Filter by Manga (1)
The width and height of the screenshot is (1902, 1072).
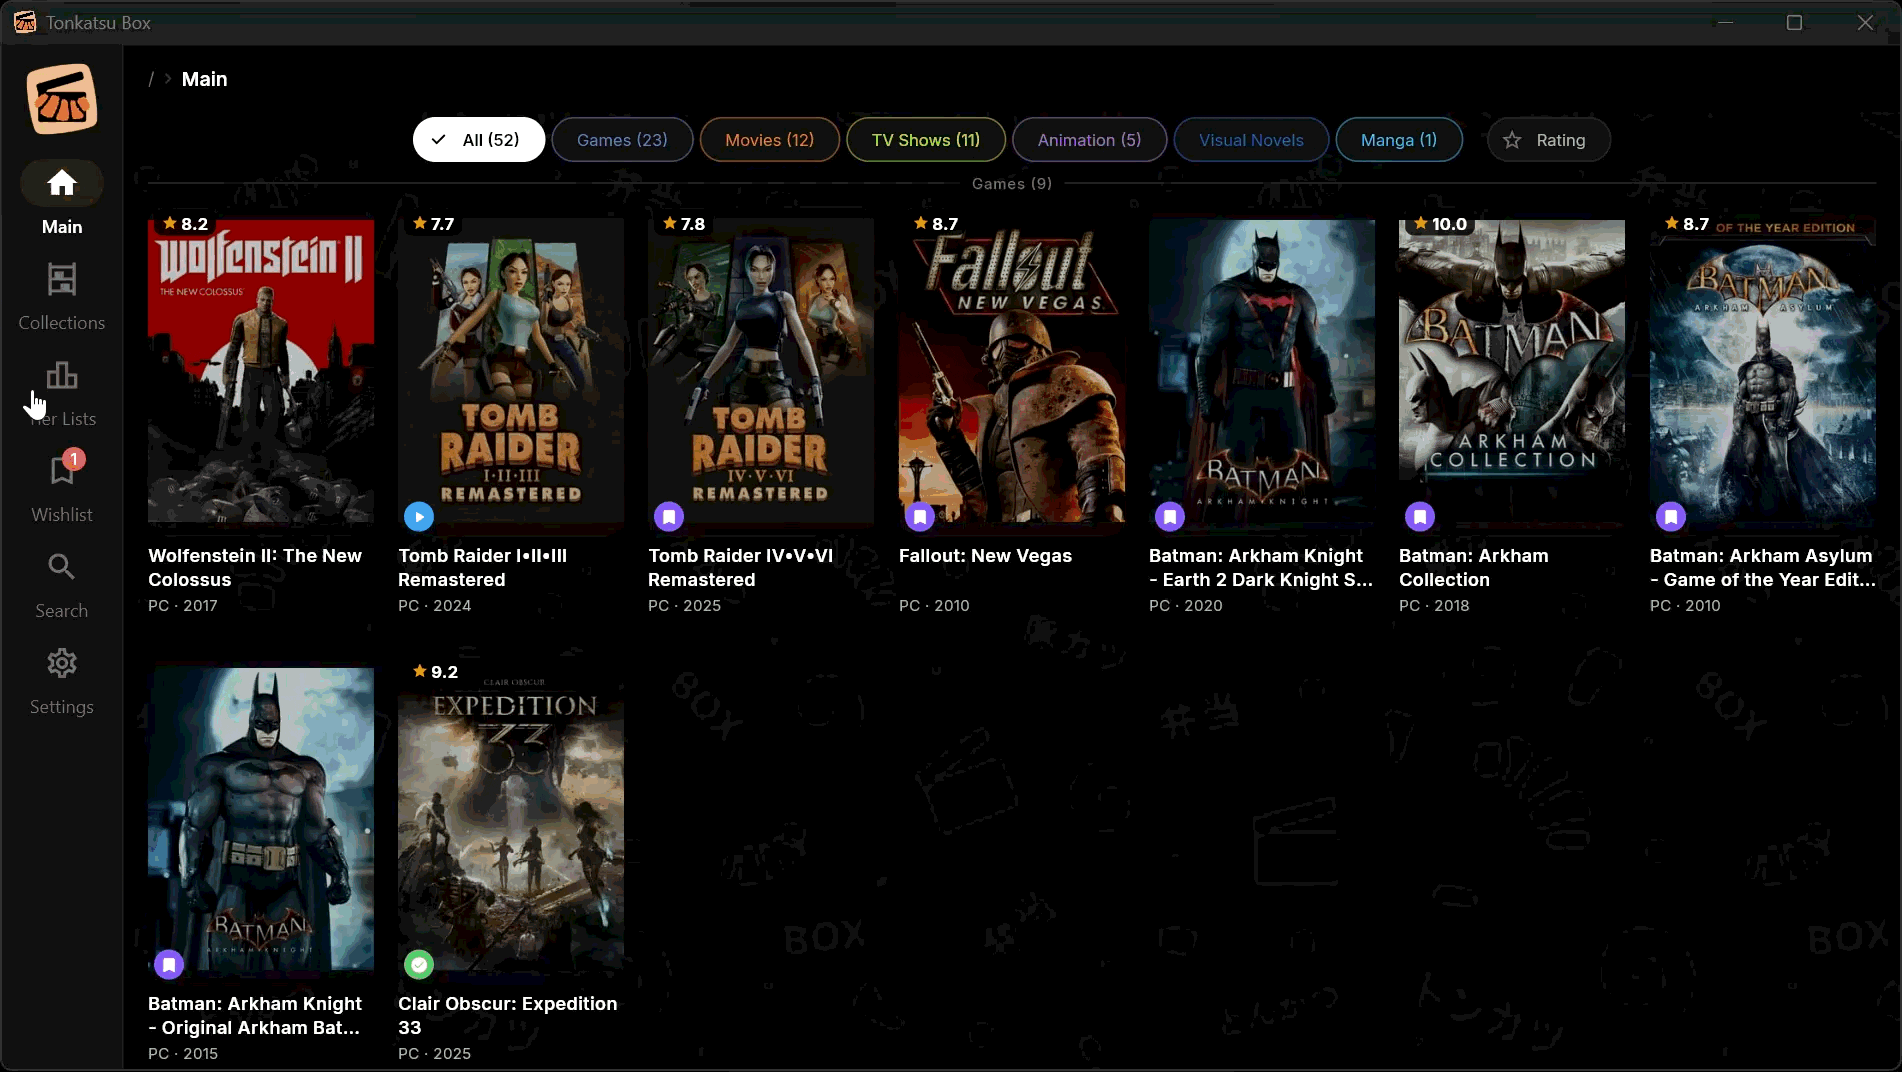[1399, 140]
